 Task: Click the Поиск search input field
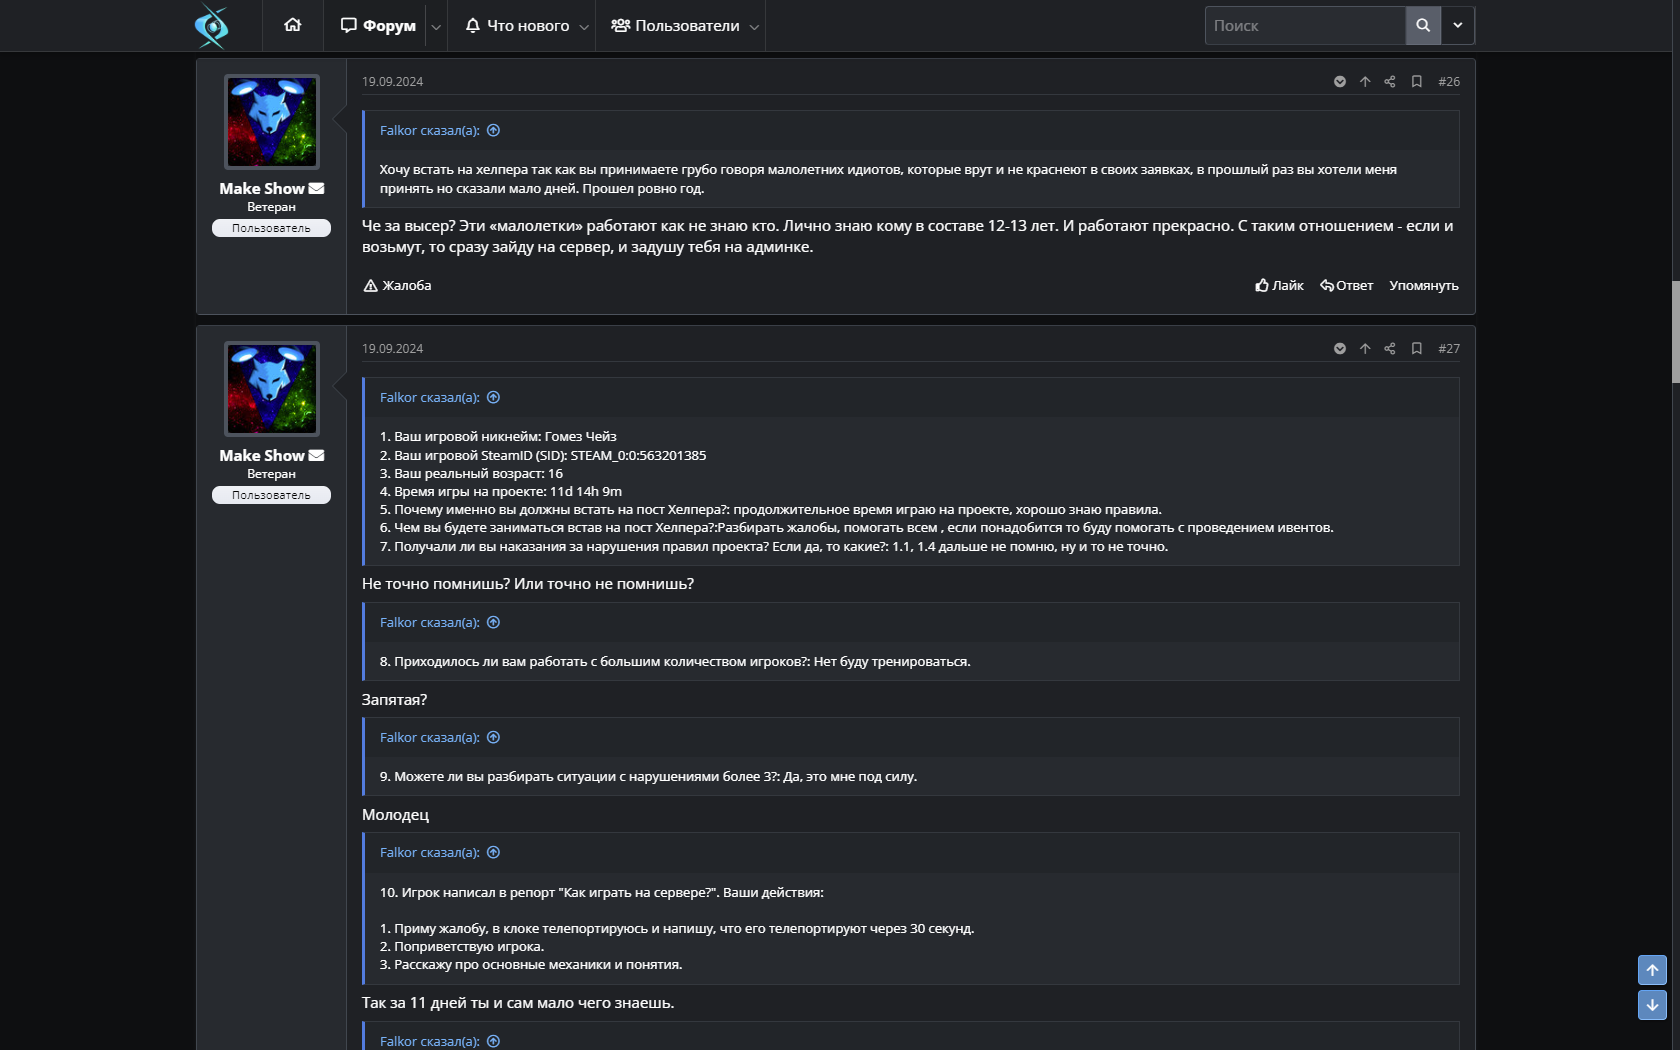tap(1304, 26)
